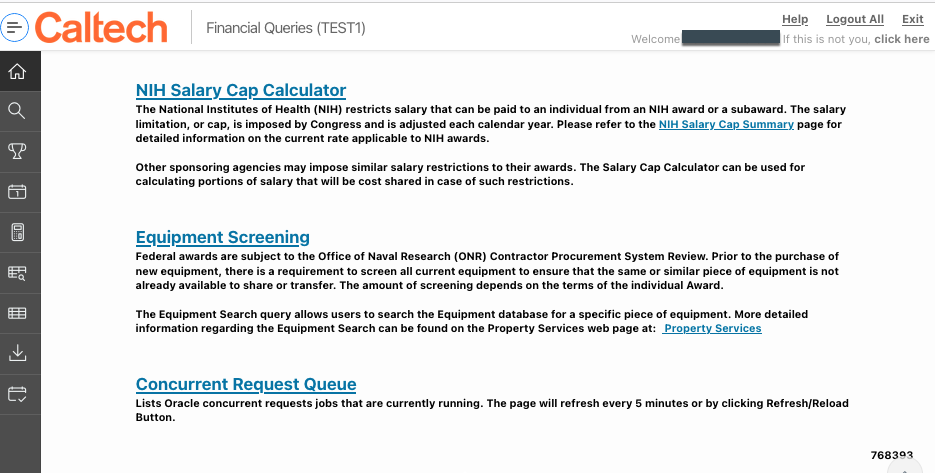935x473 pixels.
Task: Click Logout All in the header
Action: coord(854,19)
